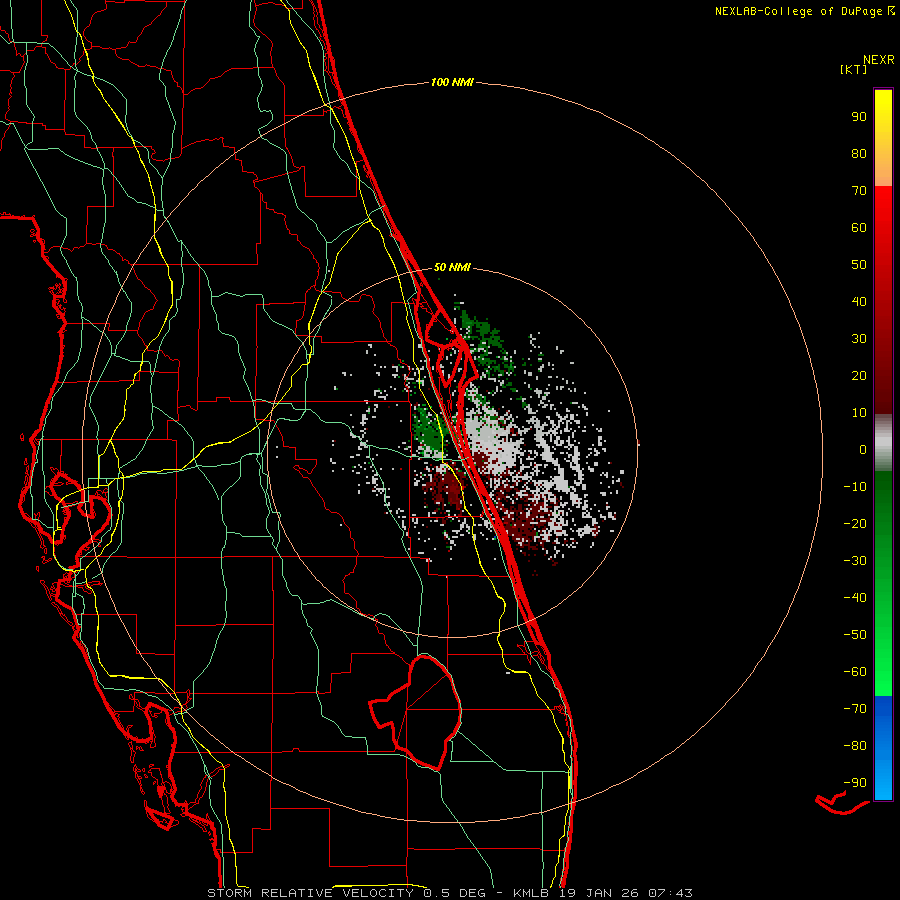The height and width of the screenshot is (900, 900).
Task: Click the bright green segment of color bar
Action: pos(883,660)
